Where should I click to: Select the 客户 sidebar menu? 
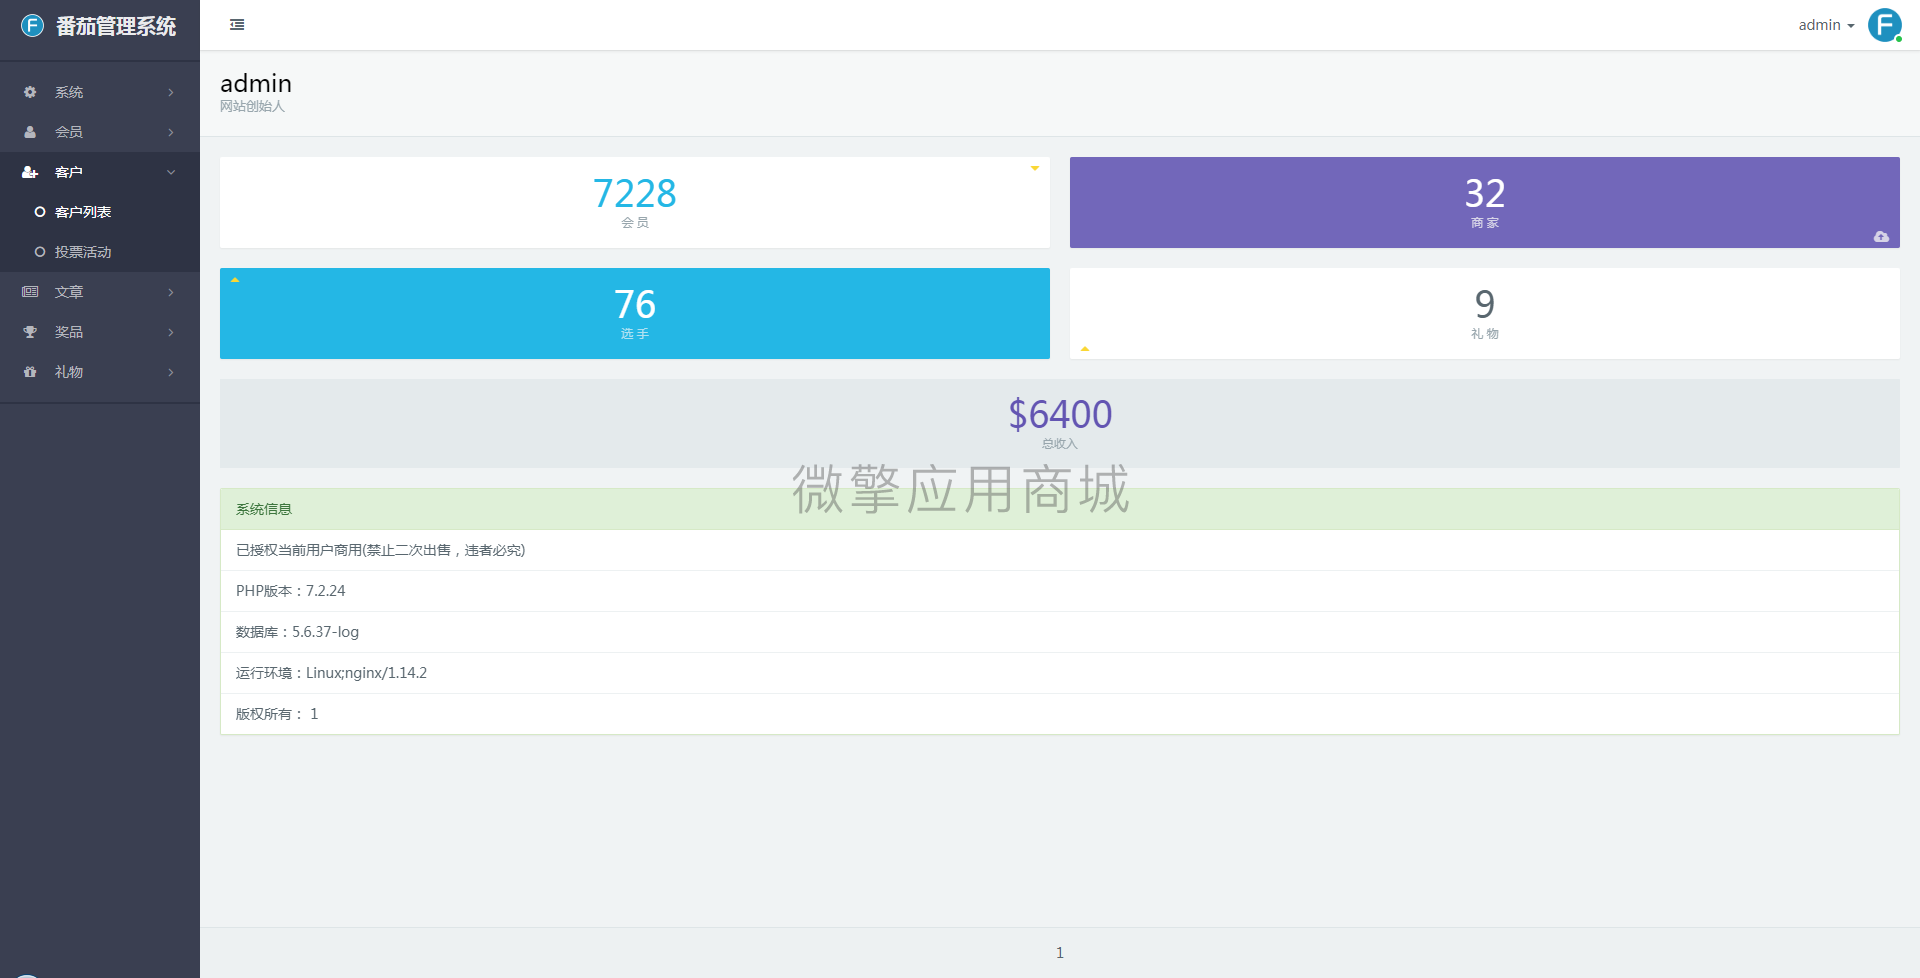click(100, 172)
